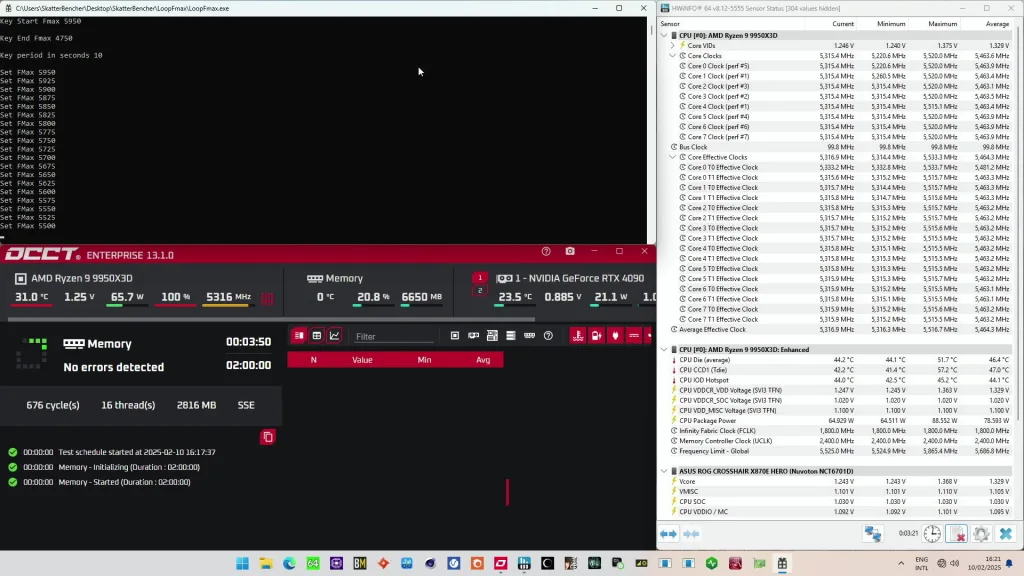Click the CPU chip icon beside AMD Ryzen 9 9950X3D
Screen dimensions: 1024x576
21,278
